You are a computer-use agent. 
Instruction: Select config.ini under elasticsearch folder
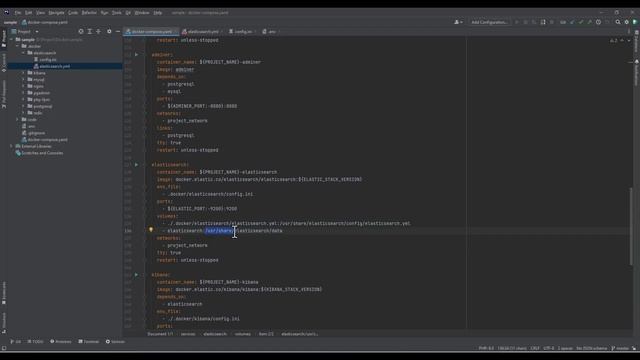(x=48, y=60)
